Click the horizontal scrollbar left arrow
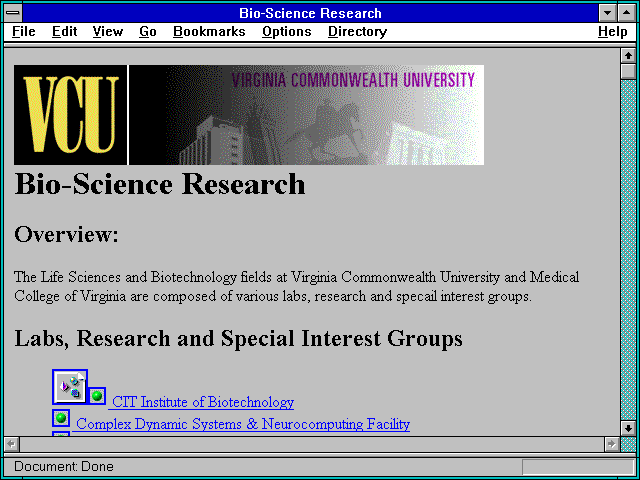The height and width of the screenshot is (480, 640). click(x=11, y=444)
